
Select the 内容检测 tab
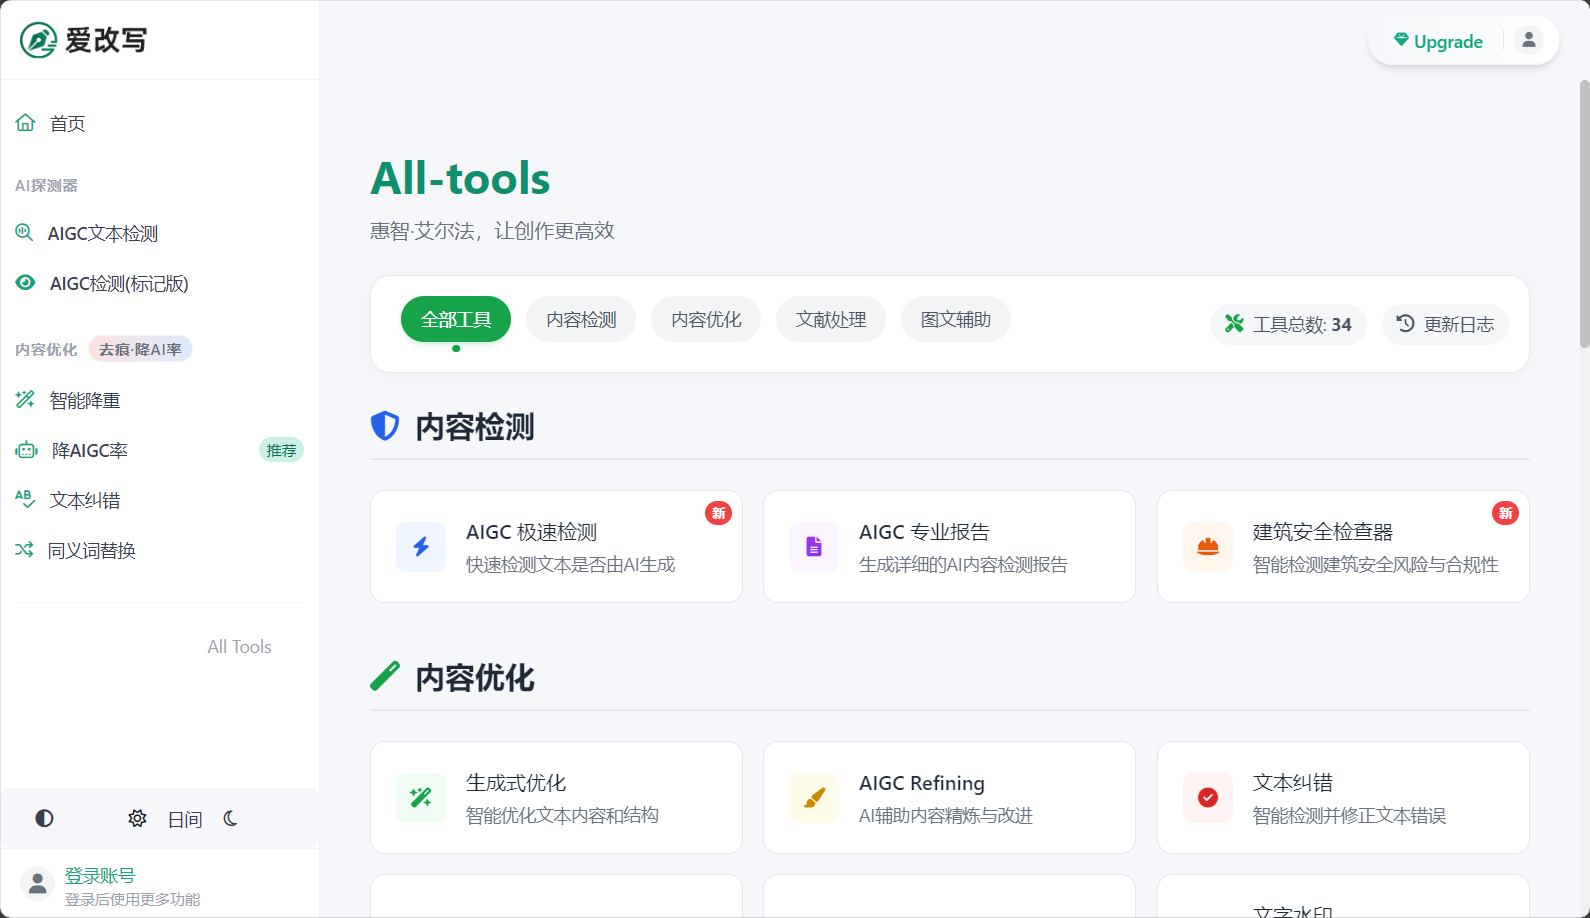click(x=581, y=319)
